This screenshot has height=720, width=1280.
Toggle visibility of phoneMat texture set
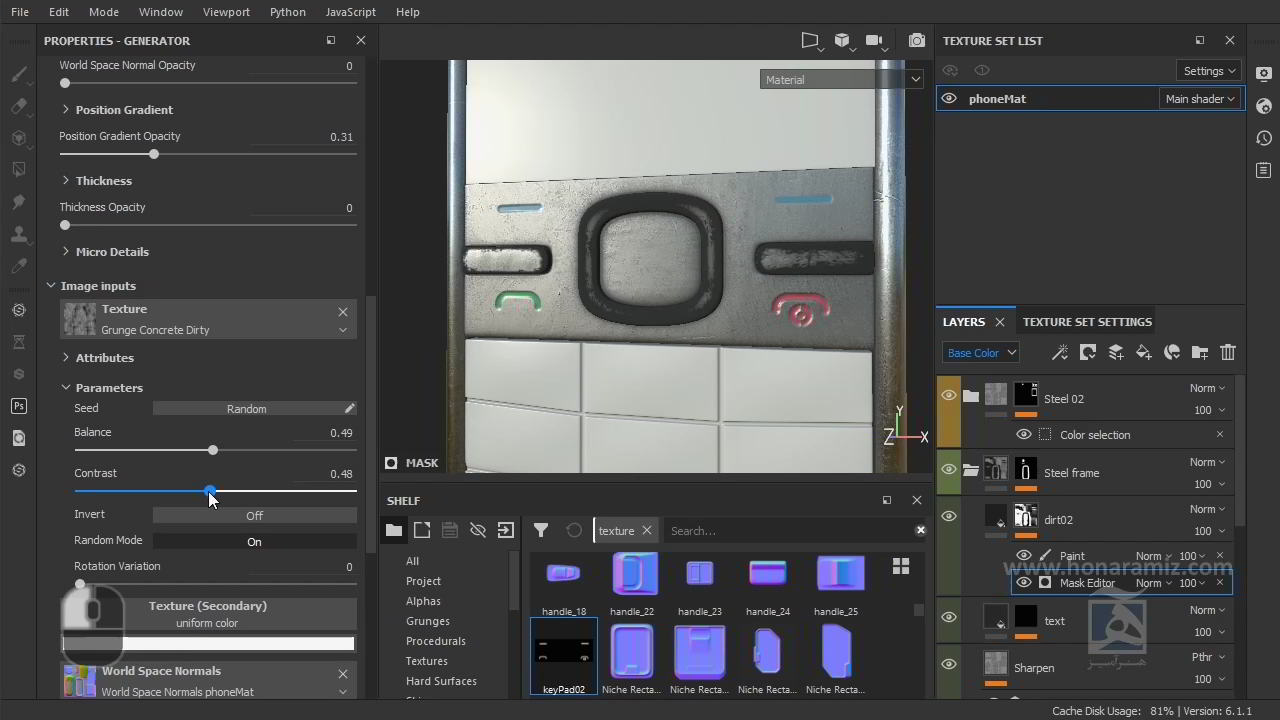[x=949, y=98]
